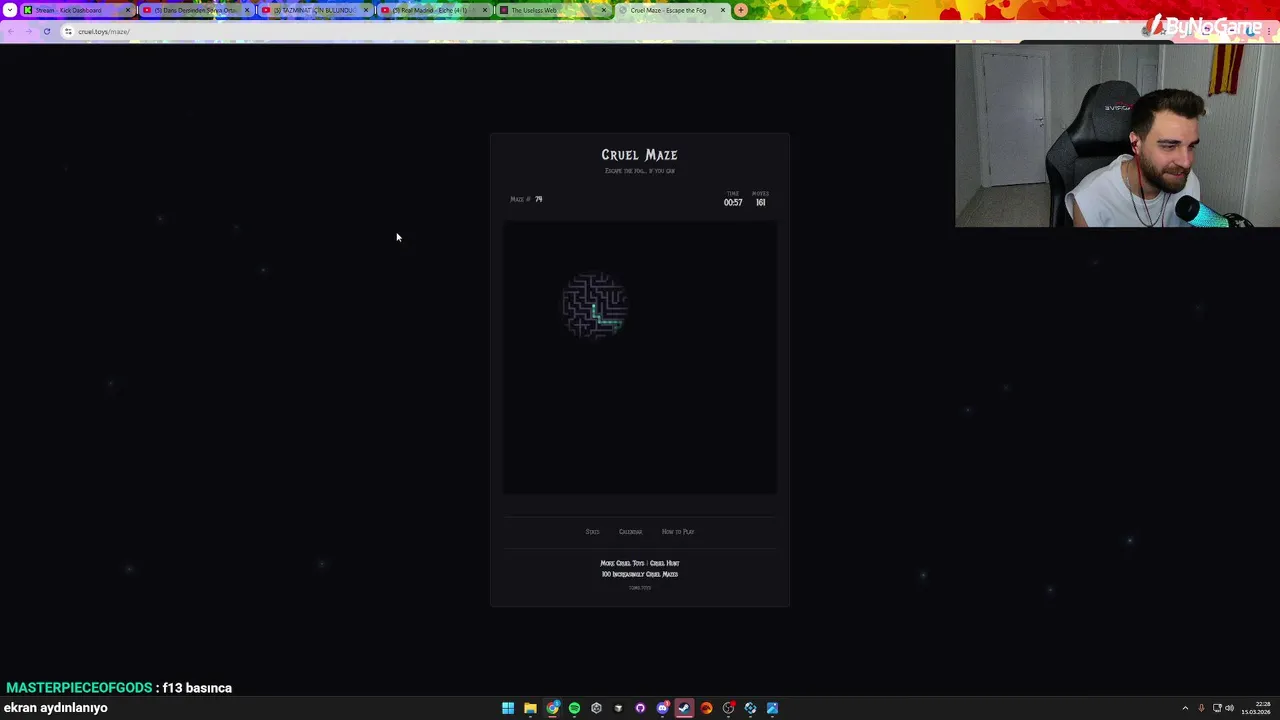Go forward with the browser forward arrow
Image resolution: width=1280 pixels, height=720 pixels.
click(x=28, y=31)
